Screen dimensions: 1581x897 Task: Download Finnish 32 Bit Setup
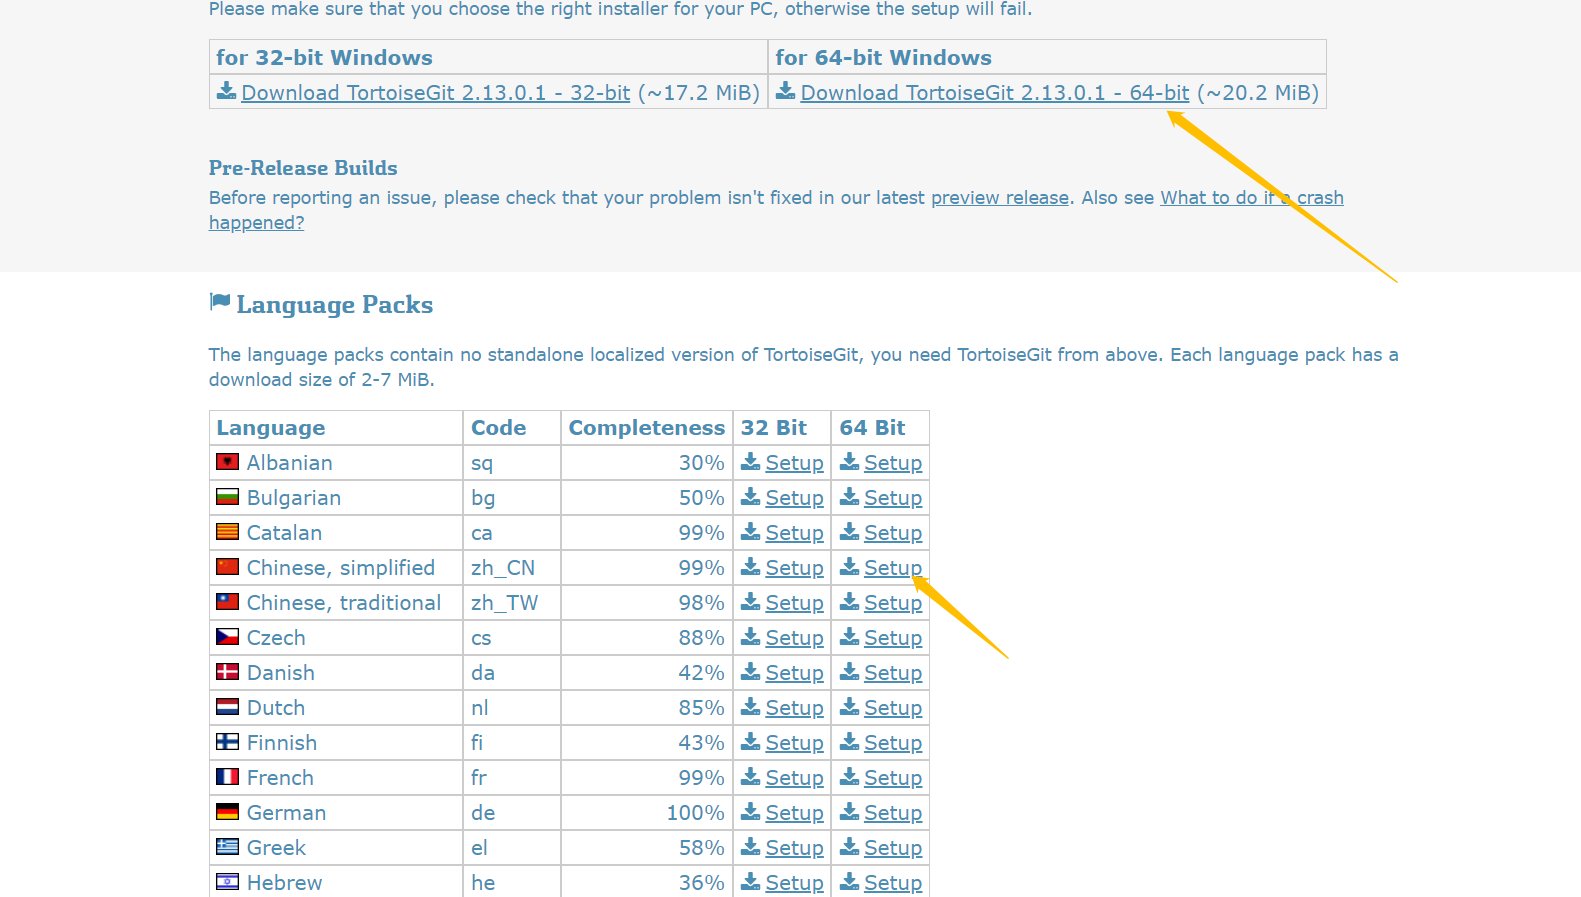(794, 743)
